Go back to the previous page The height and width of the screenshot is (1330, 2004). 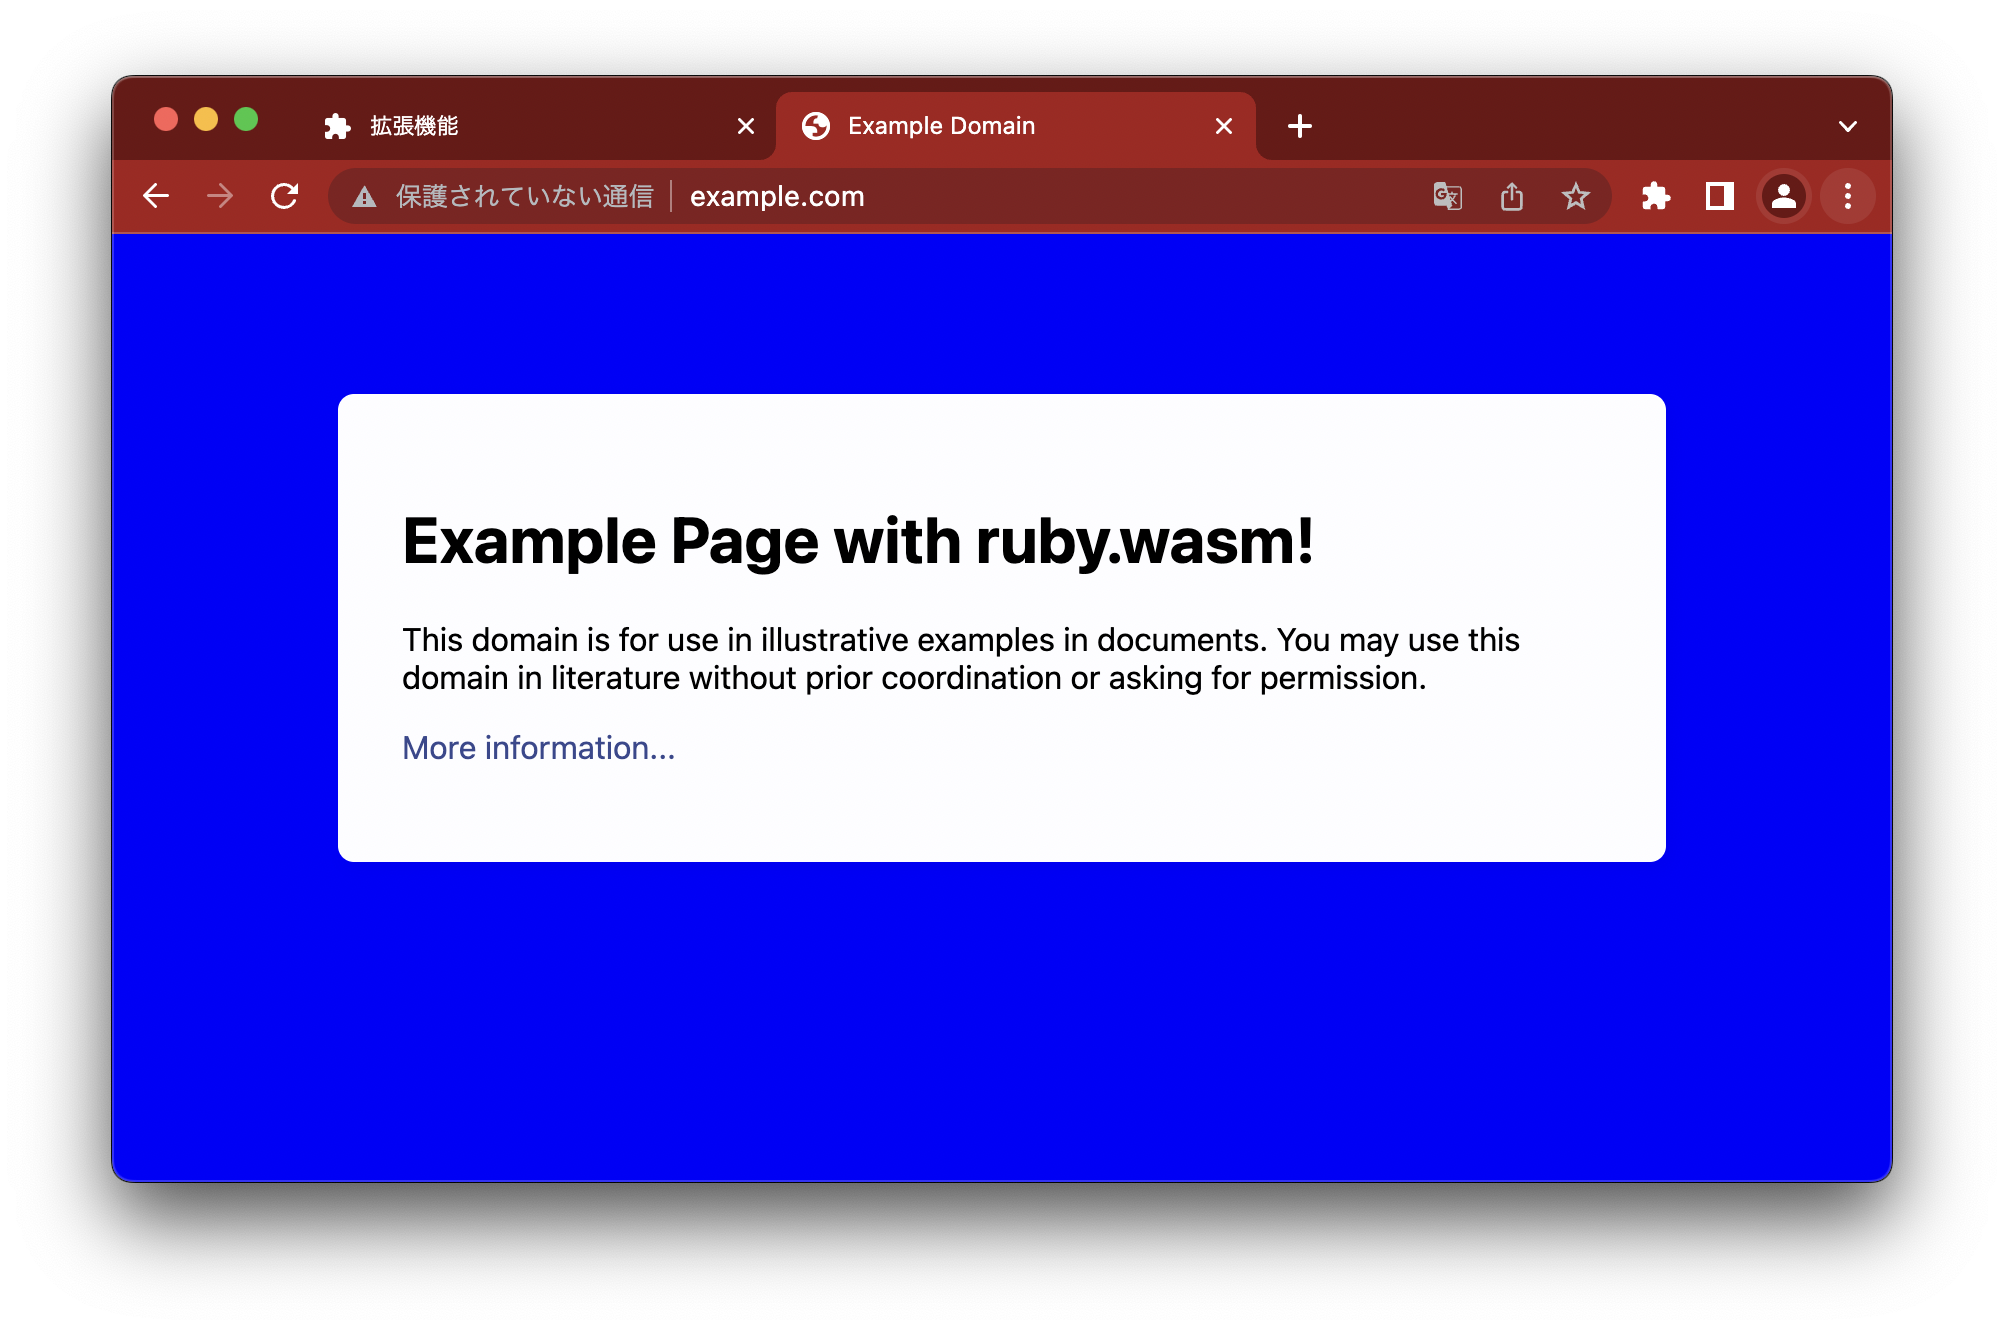coord(156,196)
